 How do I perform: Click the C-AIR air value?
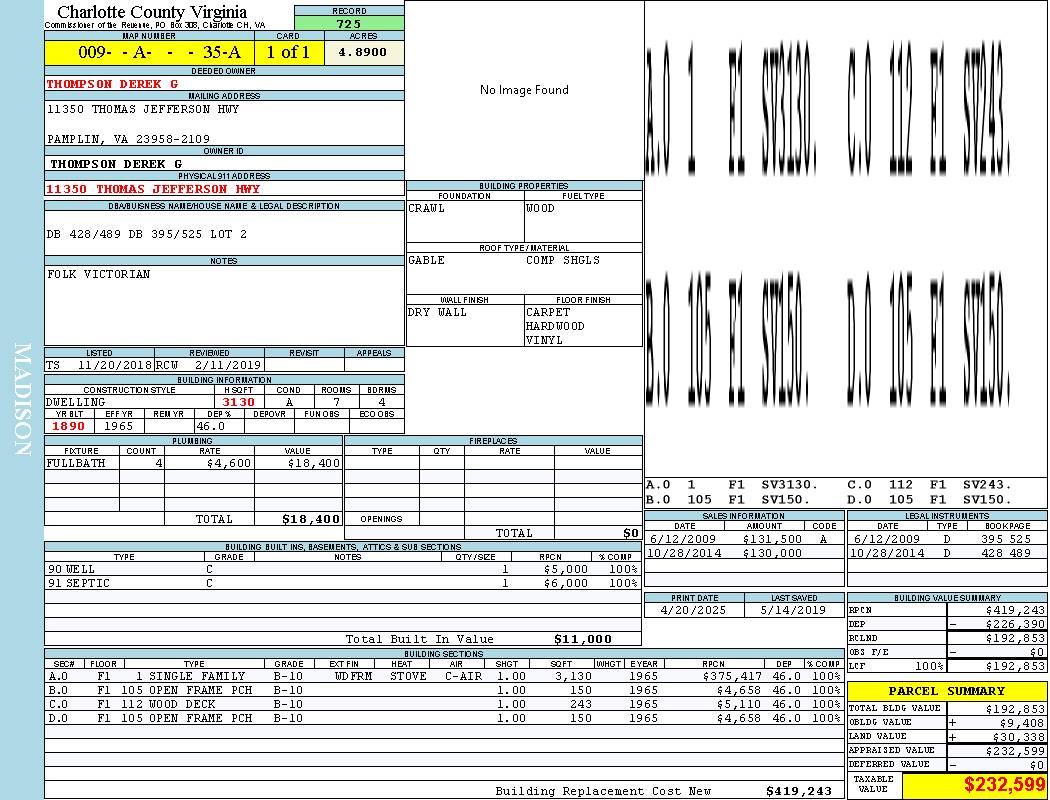(x=463, y=676)
